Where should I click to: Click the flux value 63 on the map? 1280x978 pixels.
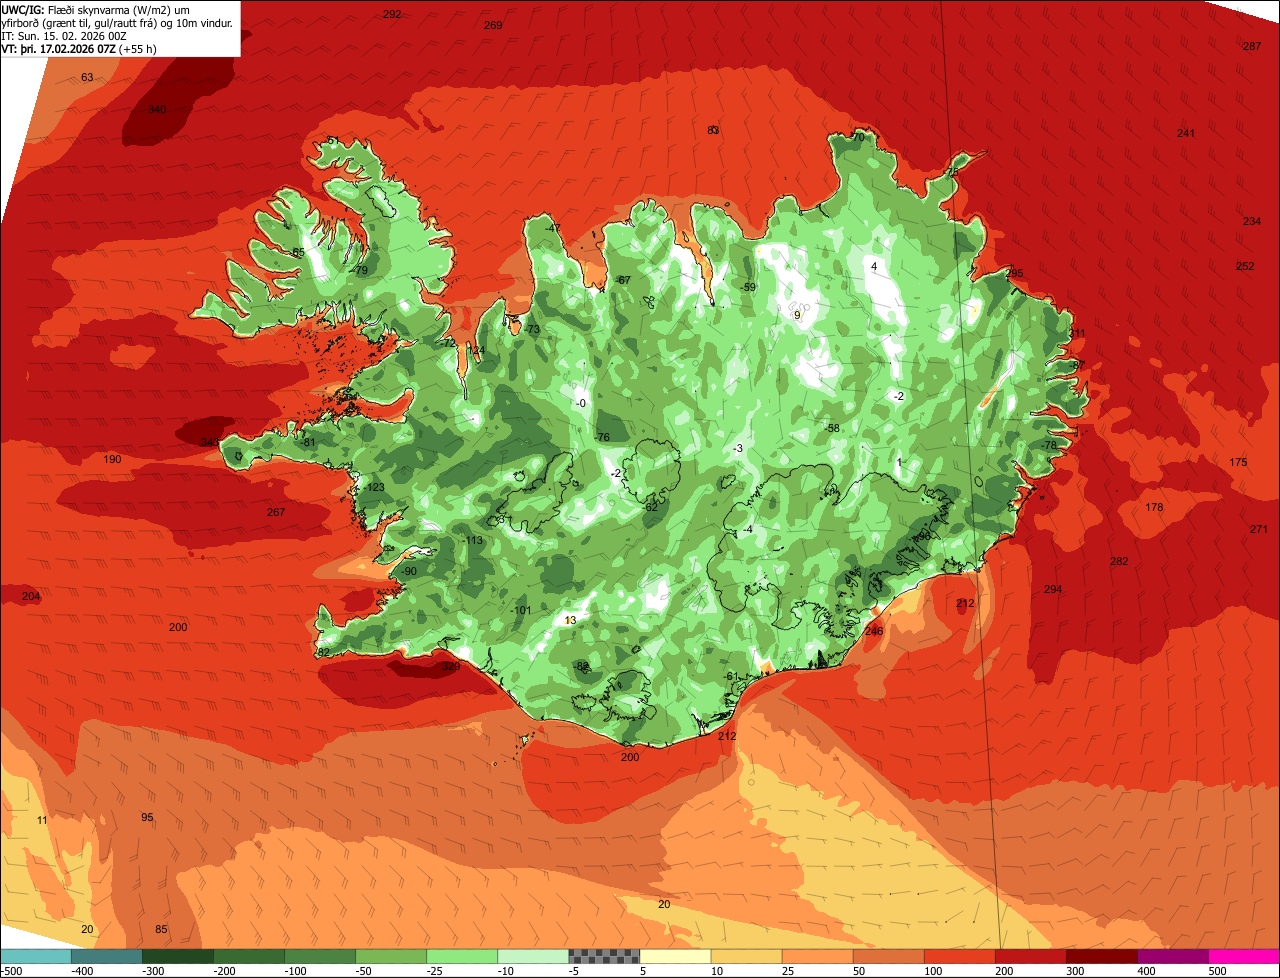click(87, 78)
